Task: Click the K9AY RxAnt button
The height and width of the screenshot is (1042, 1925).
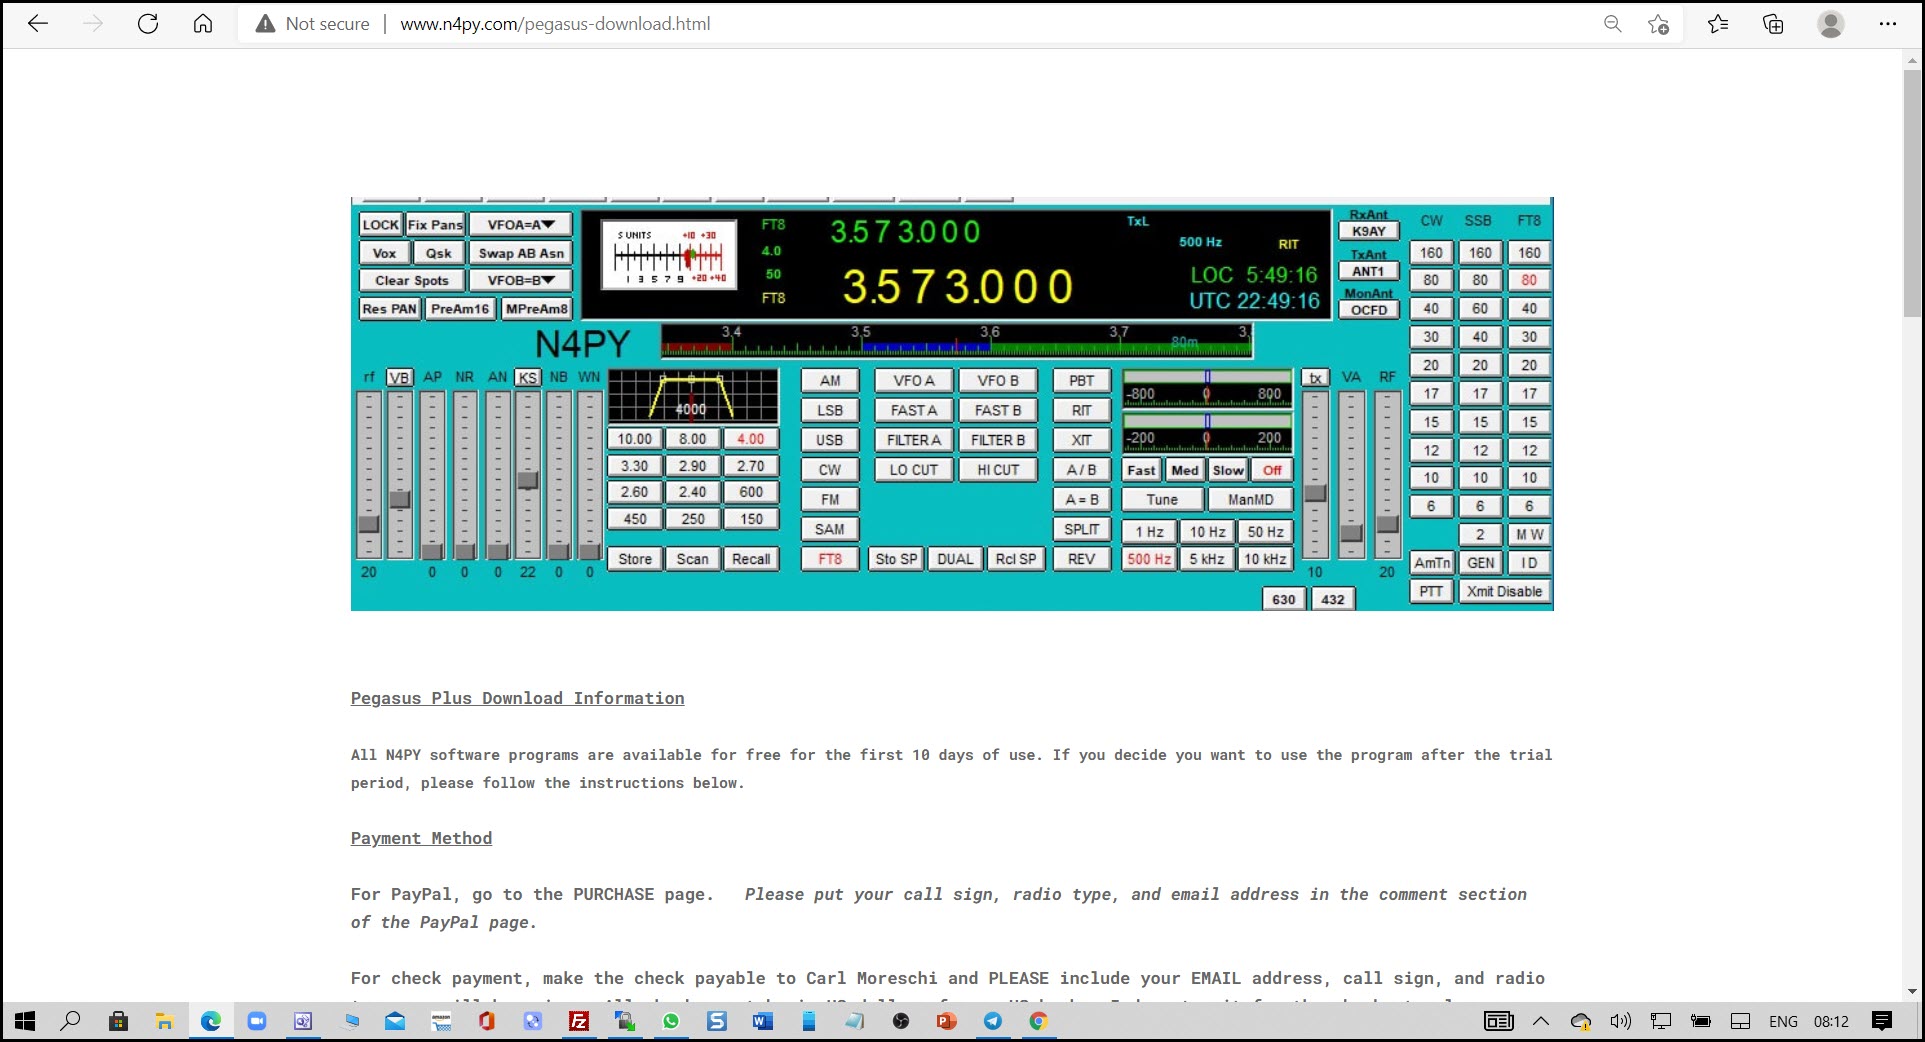Action: pyautogui.click(x=1368, y=231)
